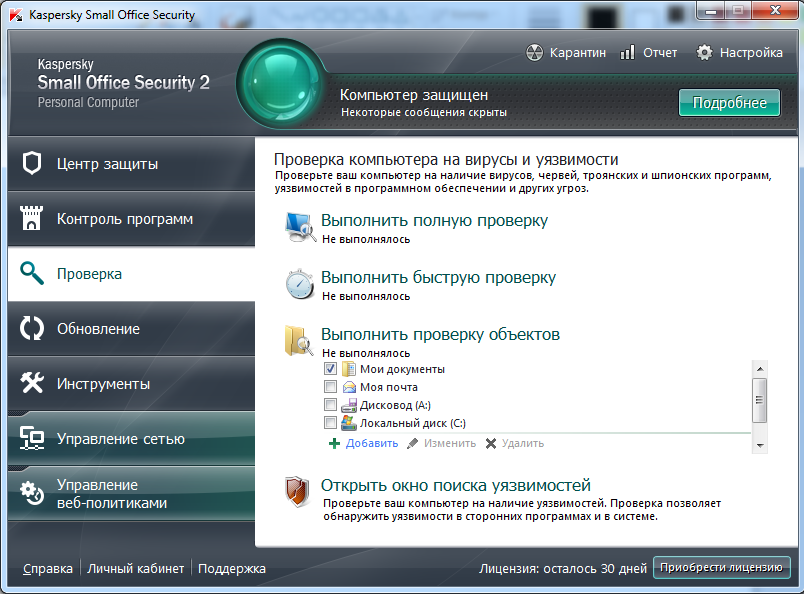Screen dimensions: 804x594
Task: Click the pencil icon next to Изменить
Action: pyautogui.click(x=412, y=443)
